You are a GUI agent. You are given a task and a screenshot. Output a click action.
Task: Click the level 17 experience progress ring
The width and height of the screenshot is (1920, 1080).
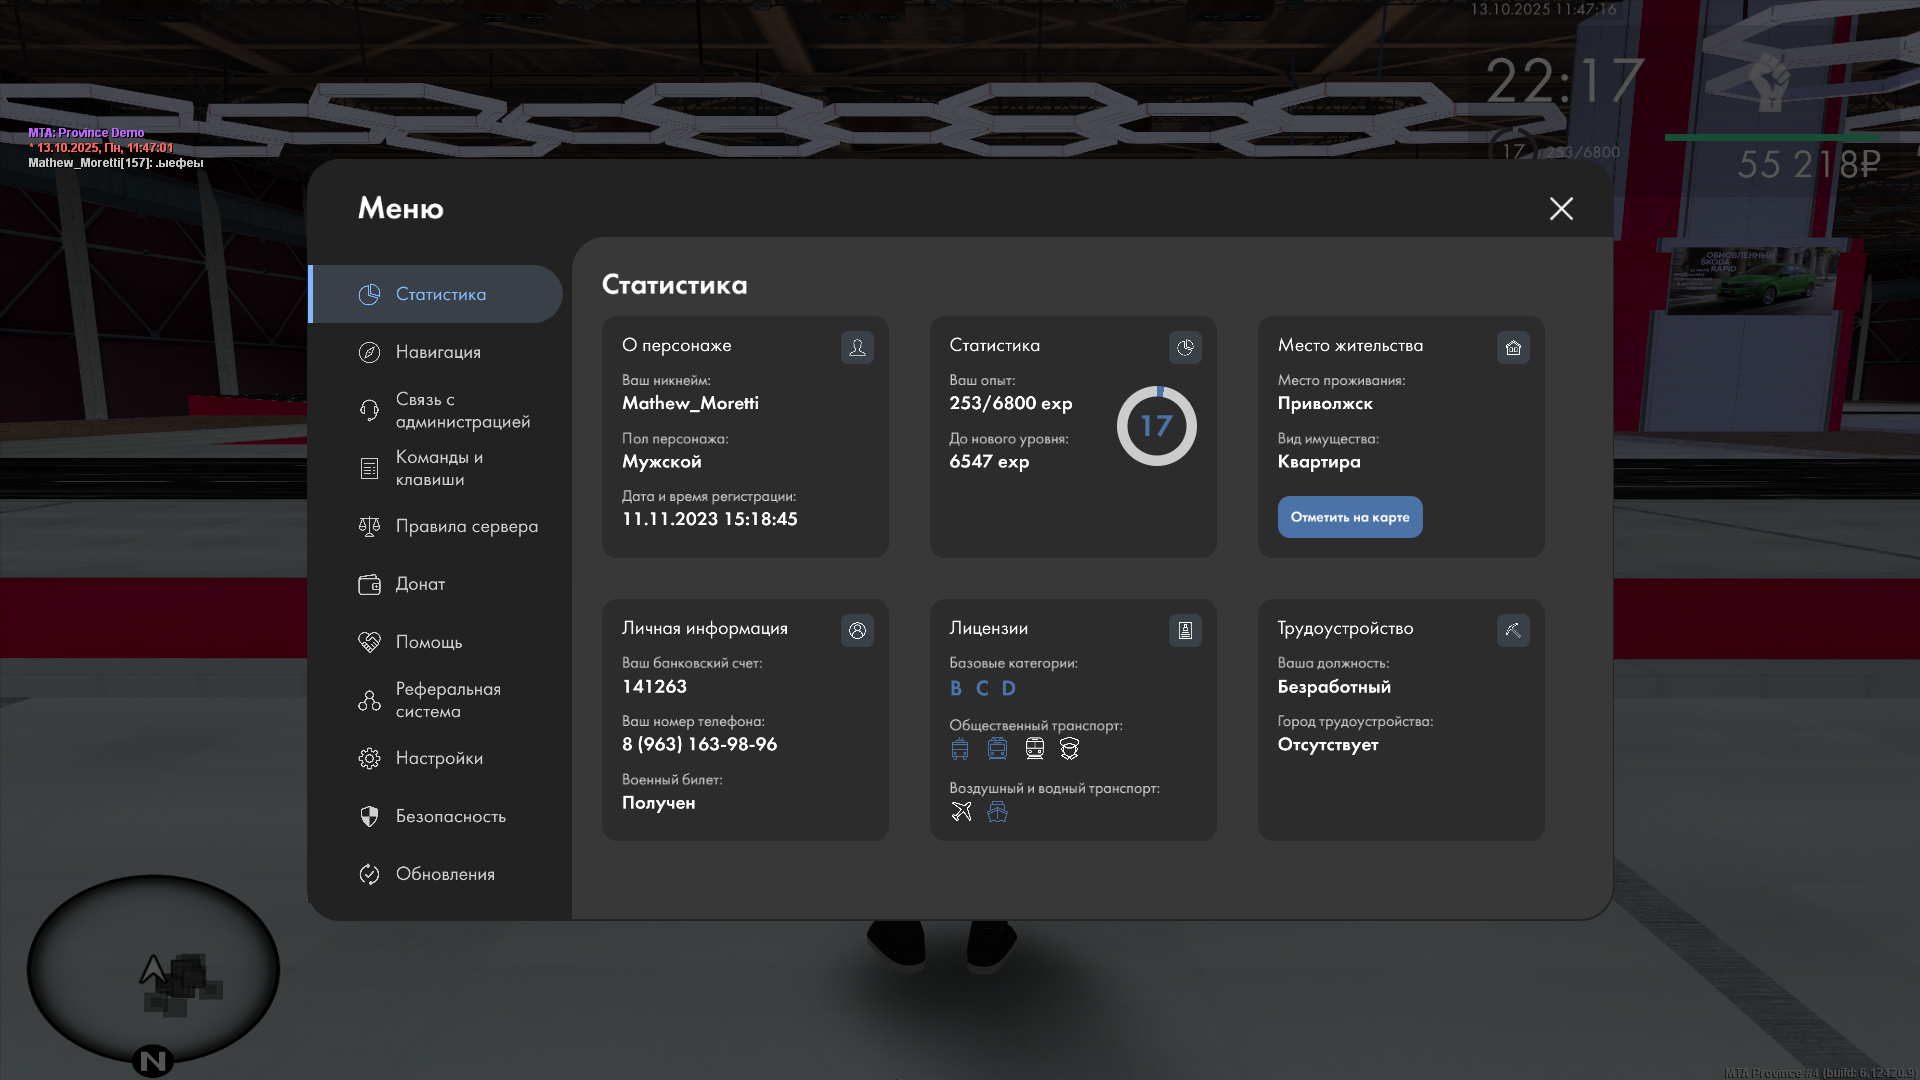point(1156,426)
